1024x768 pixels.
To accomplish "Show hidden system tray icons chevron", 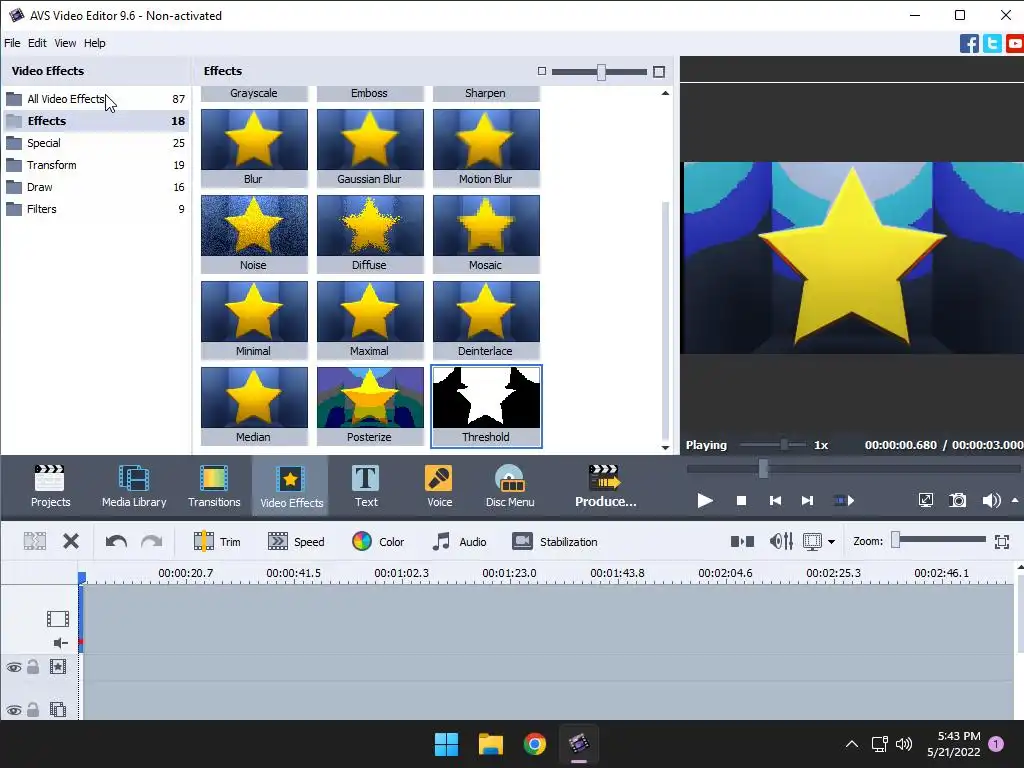I will point(852,744).
